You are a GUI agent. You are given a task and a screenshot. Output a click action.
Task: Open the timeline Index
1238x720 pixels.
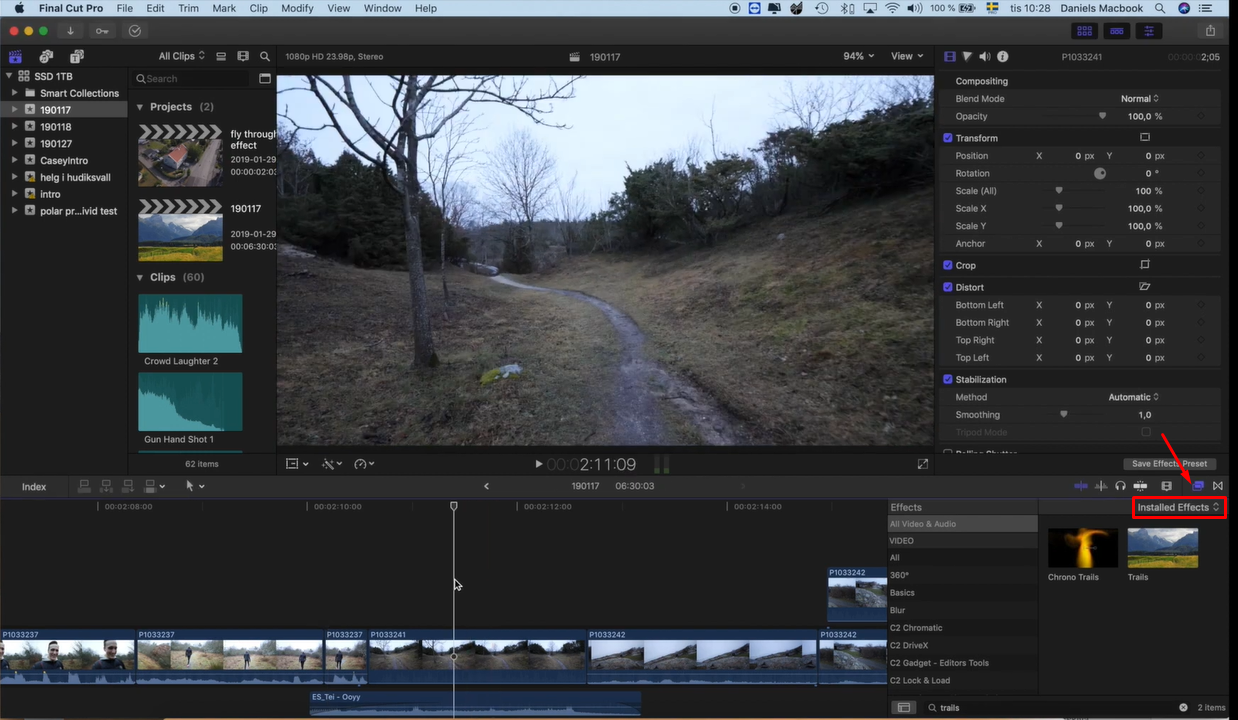[x=33, y=486]
